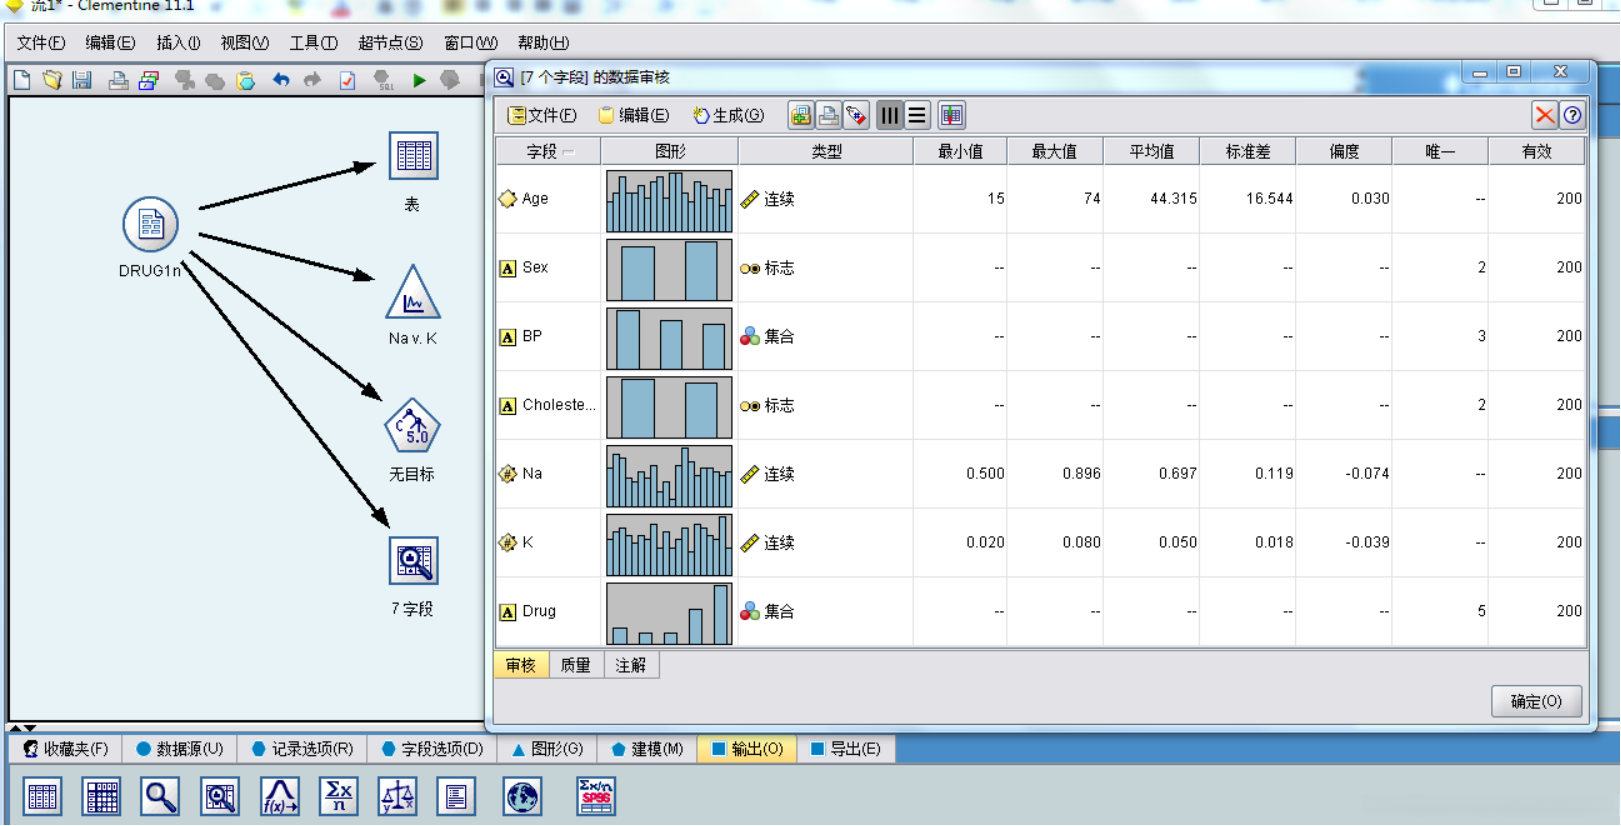Open the 生成(G) dropdown in data audit window
1621x826 pixels.
coord(728,116)
